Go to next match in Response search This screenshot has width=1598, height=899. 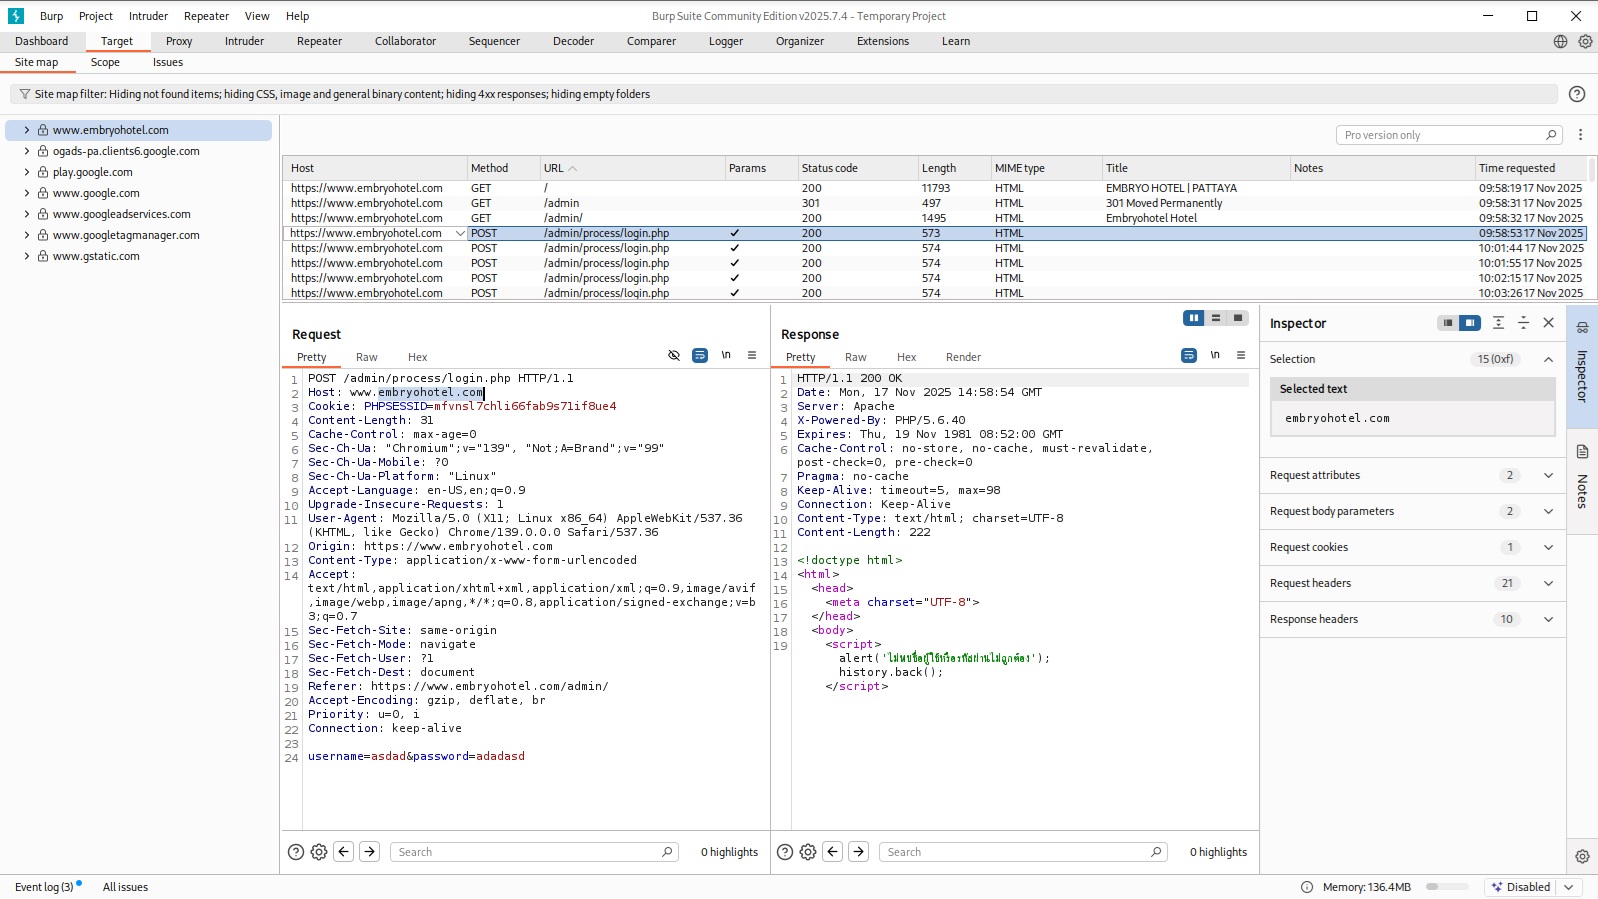[x=859, y=852]
